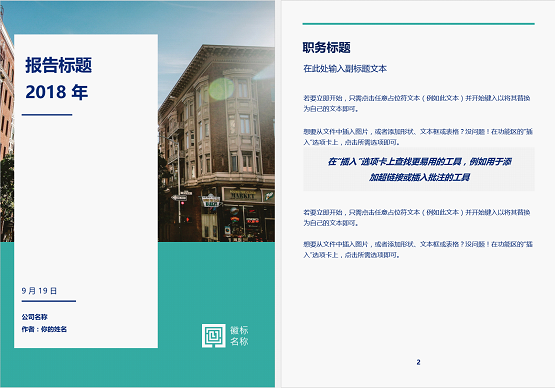Click the page number 2 in footer
Viewport: 555px width, 388px height.
pyautogui.click(x=418, y=362)
